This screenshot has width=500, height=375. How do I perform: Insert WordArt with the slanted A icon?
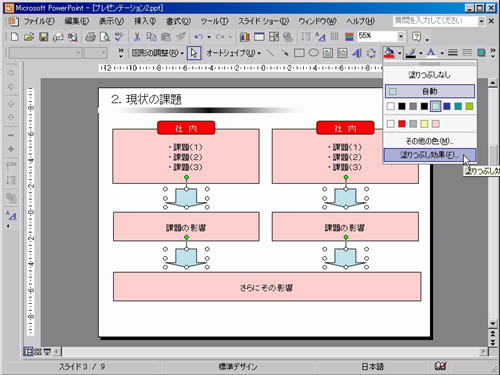click(x=357, y=53)
